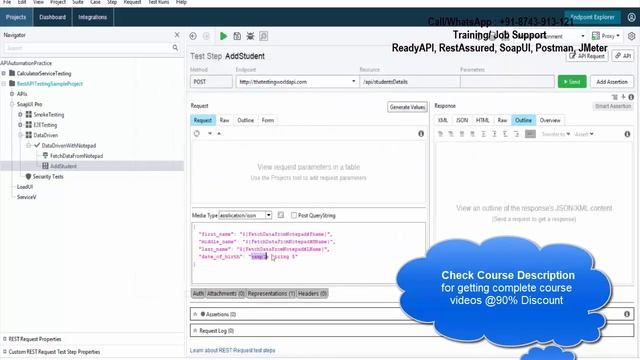Click the Navigator search field
The width and height of the screenshot is (640, 360).
pos(88,48)
